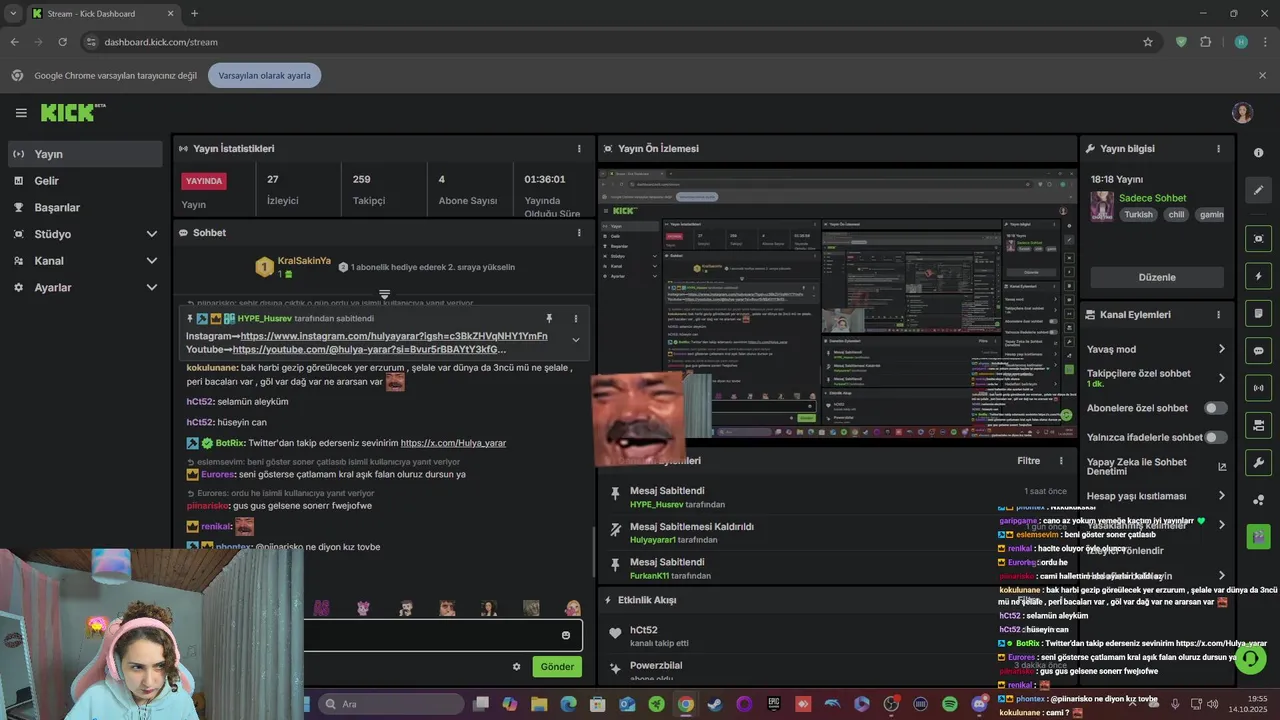Dismiss the default browser notification bar
The image size is (1280, 720).
(x=1262, y=75)
